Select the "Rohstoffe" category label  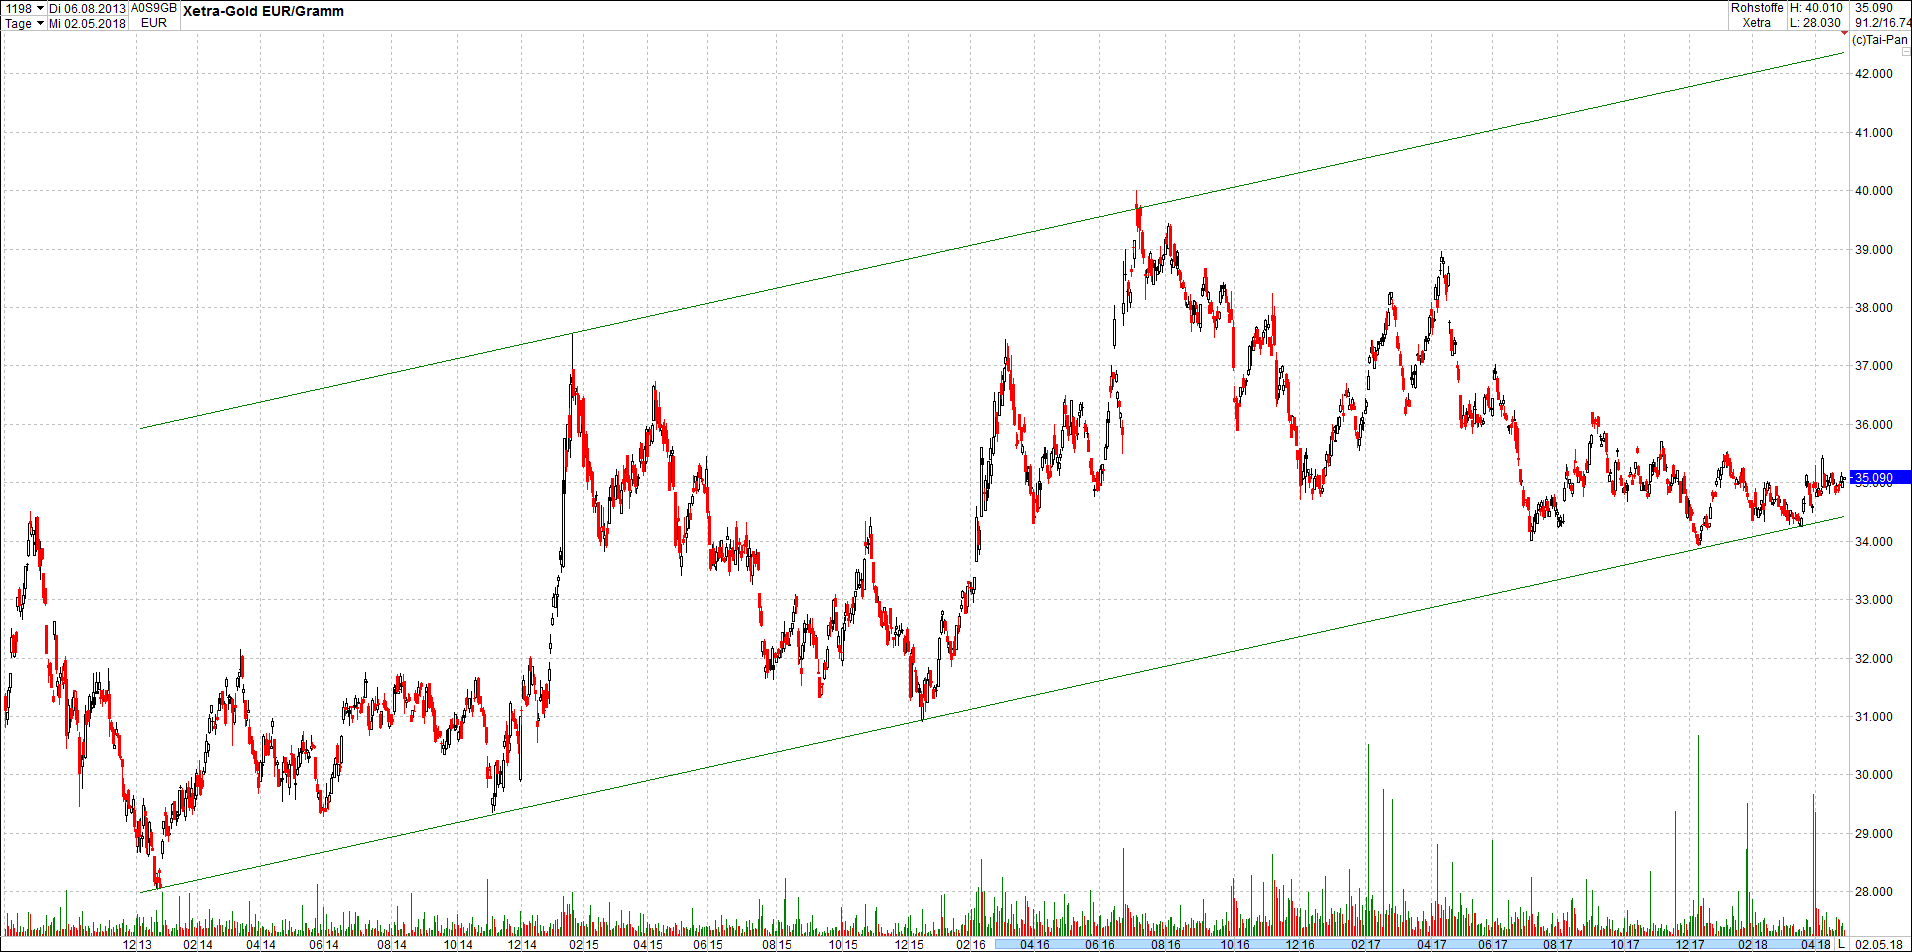tap(1757, 8)
